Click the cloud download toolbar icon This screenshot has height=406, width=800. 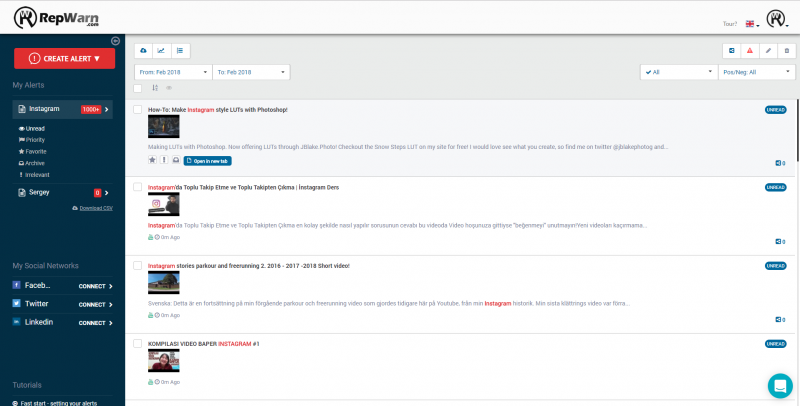(143, 50)
